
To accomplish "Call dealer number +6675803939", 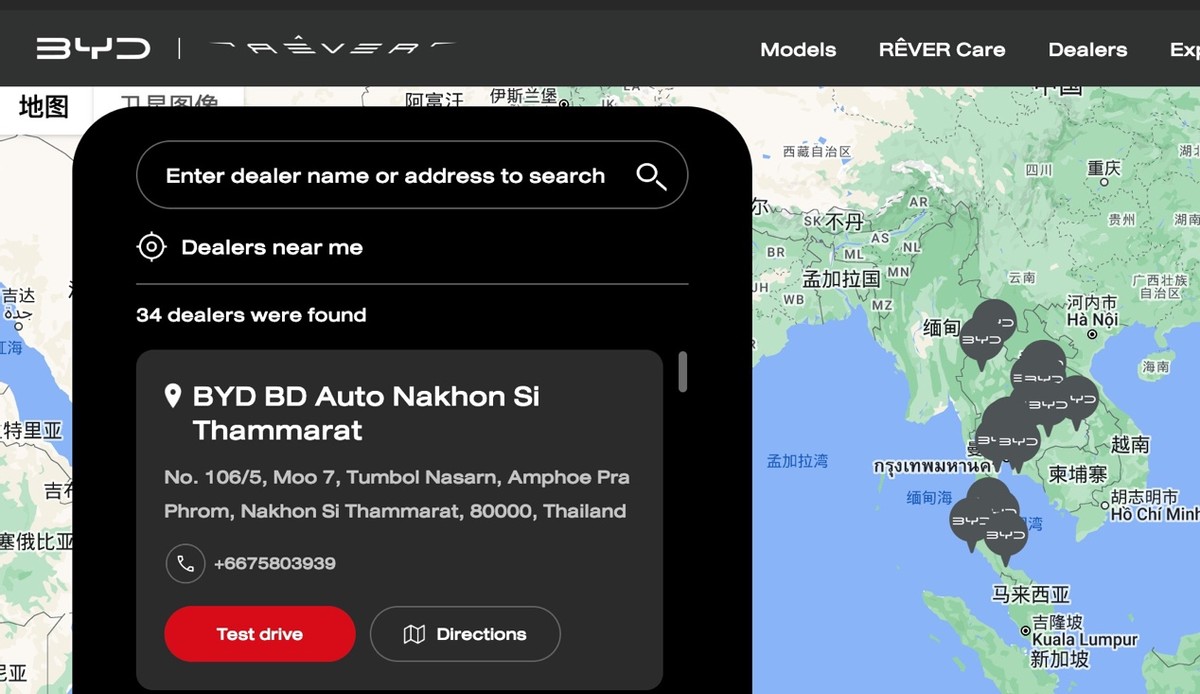I will click(x=275, y=563).
